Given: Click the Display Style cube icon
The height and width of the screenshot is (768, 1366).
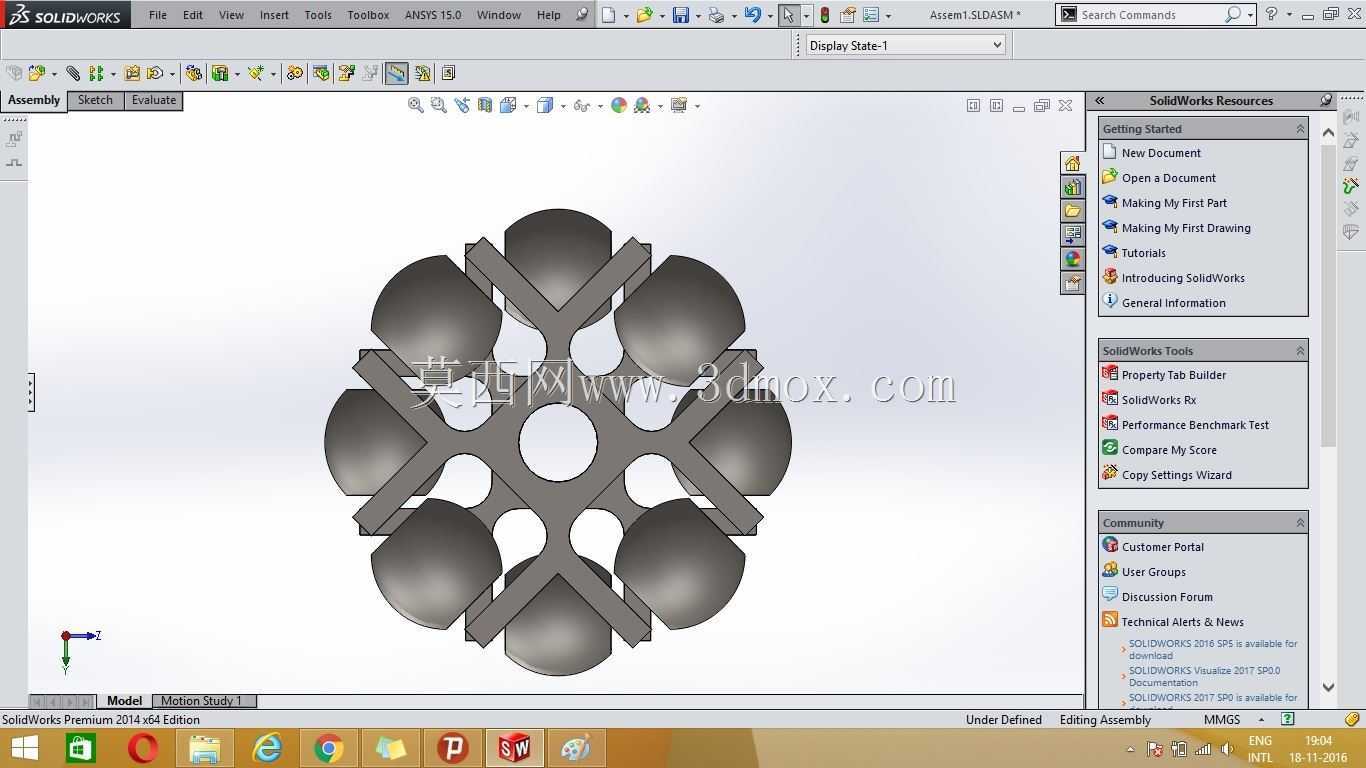Looking at the screenshot, I should (x=545, y=105).
